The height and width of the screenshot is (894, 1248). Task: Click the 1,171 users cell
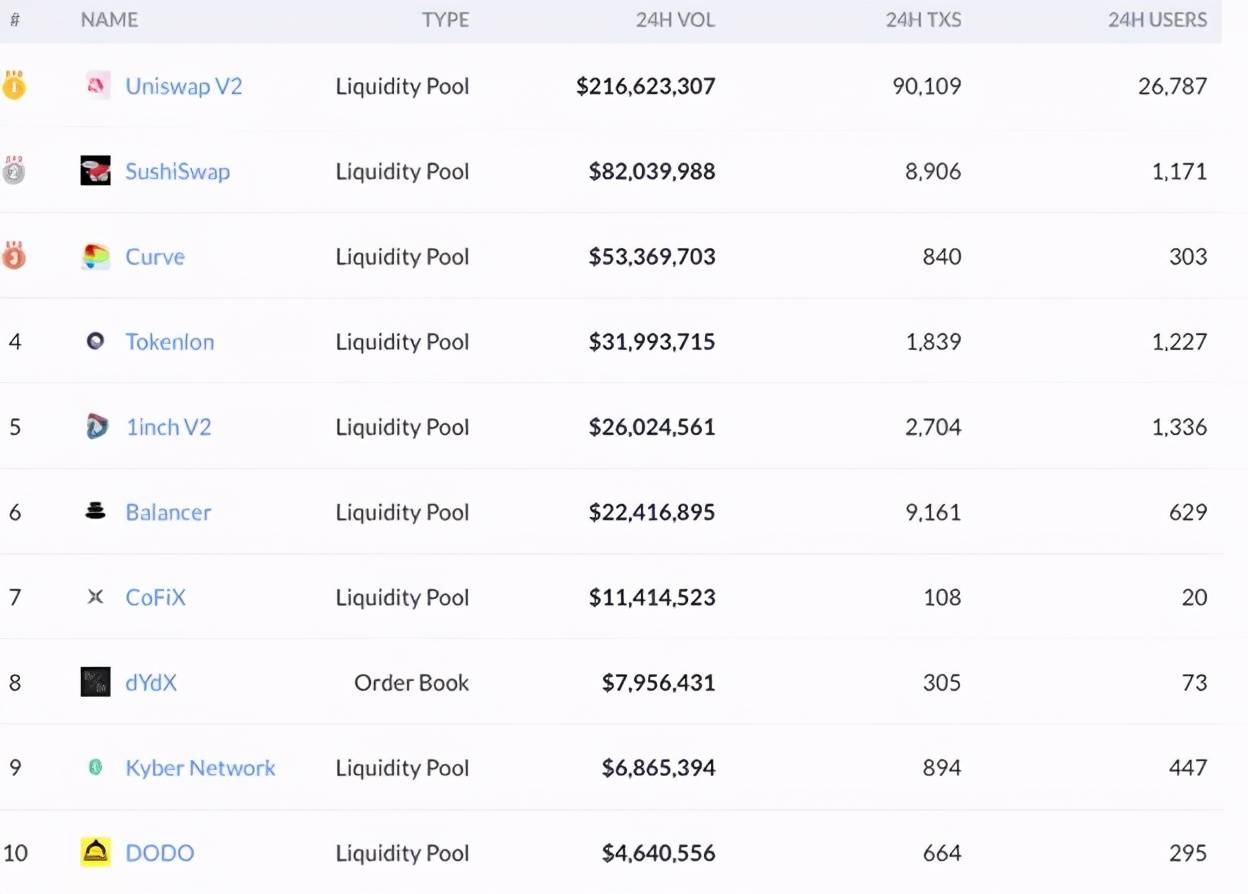click(x=1180, y=171)
